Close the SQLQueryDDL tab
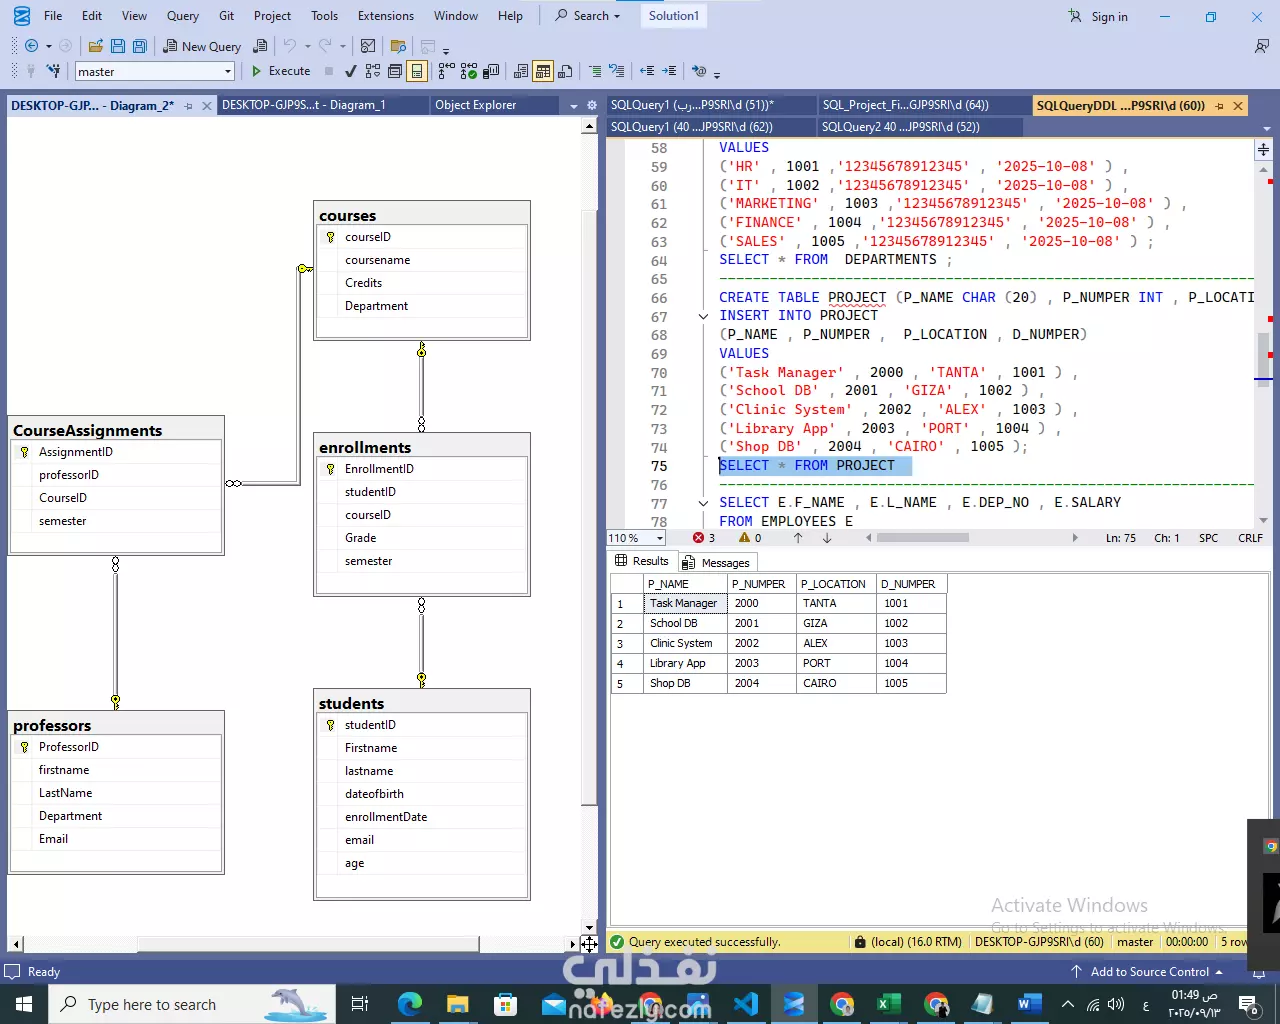The image size is (1280, 1024). [x=1238, y=105]
